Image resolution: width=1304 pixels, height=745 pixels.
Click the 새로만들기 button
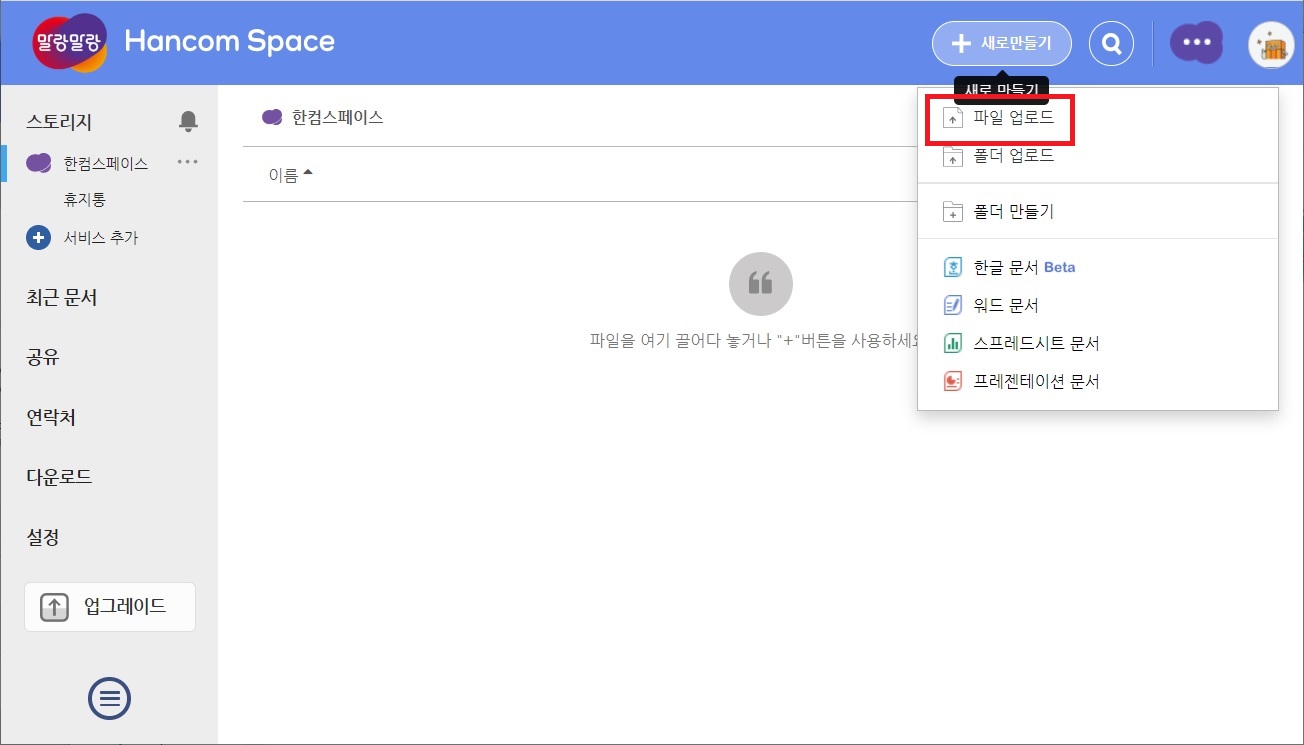pos(1002,43)
